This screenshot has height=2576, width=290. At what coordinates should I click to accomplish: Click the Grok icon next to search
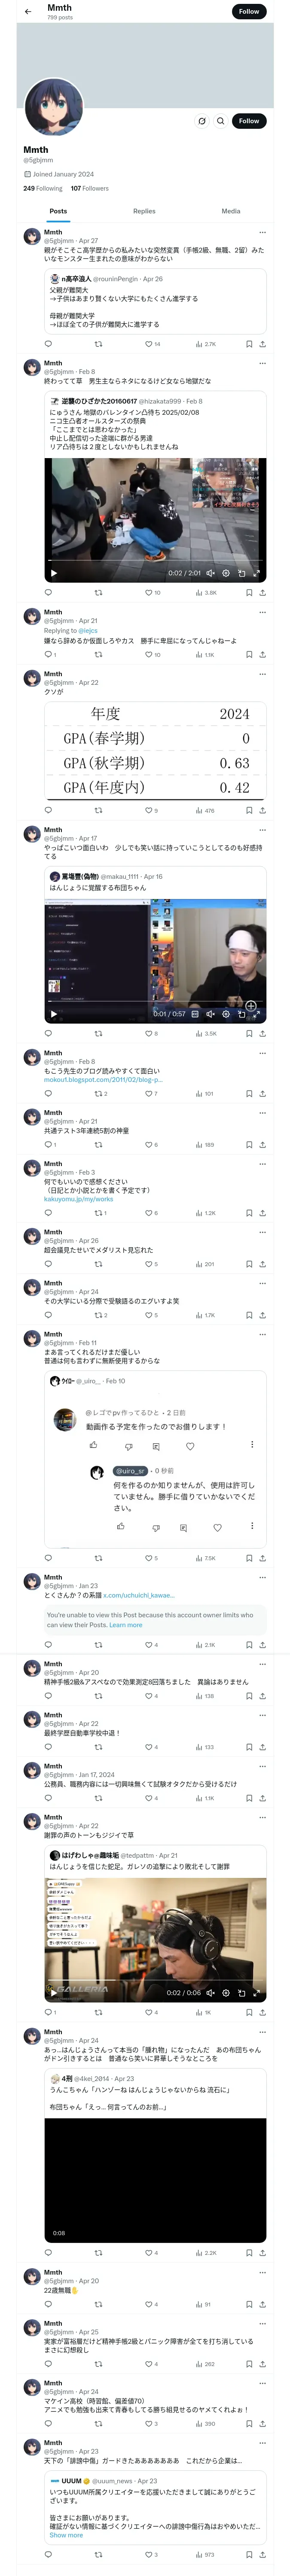(x=202, y=121)
